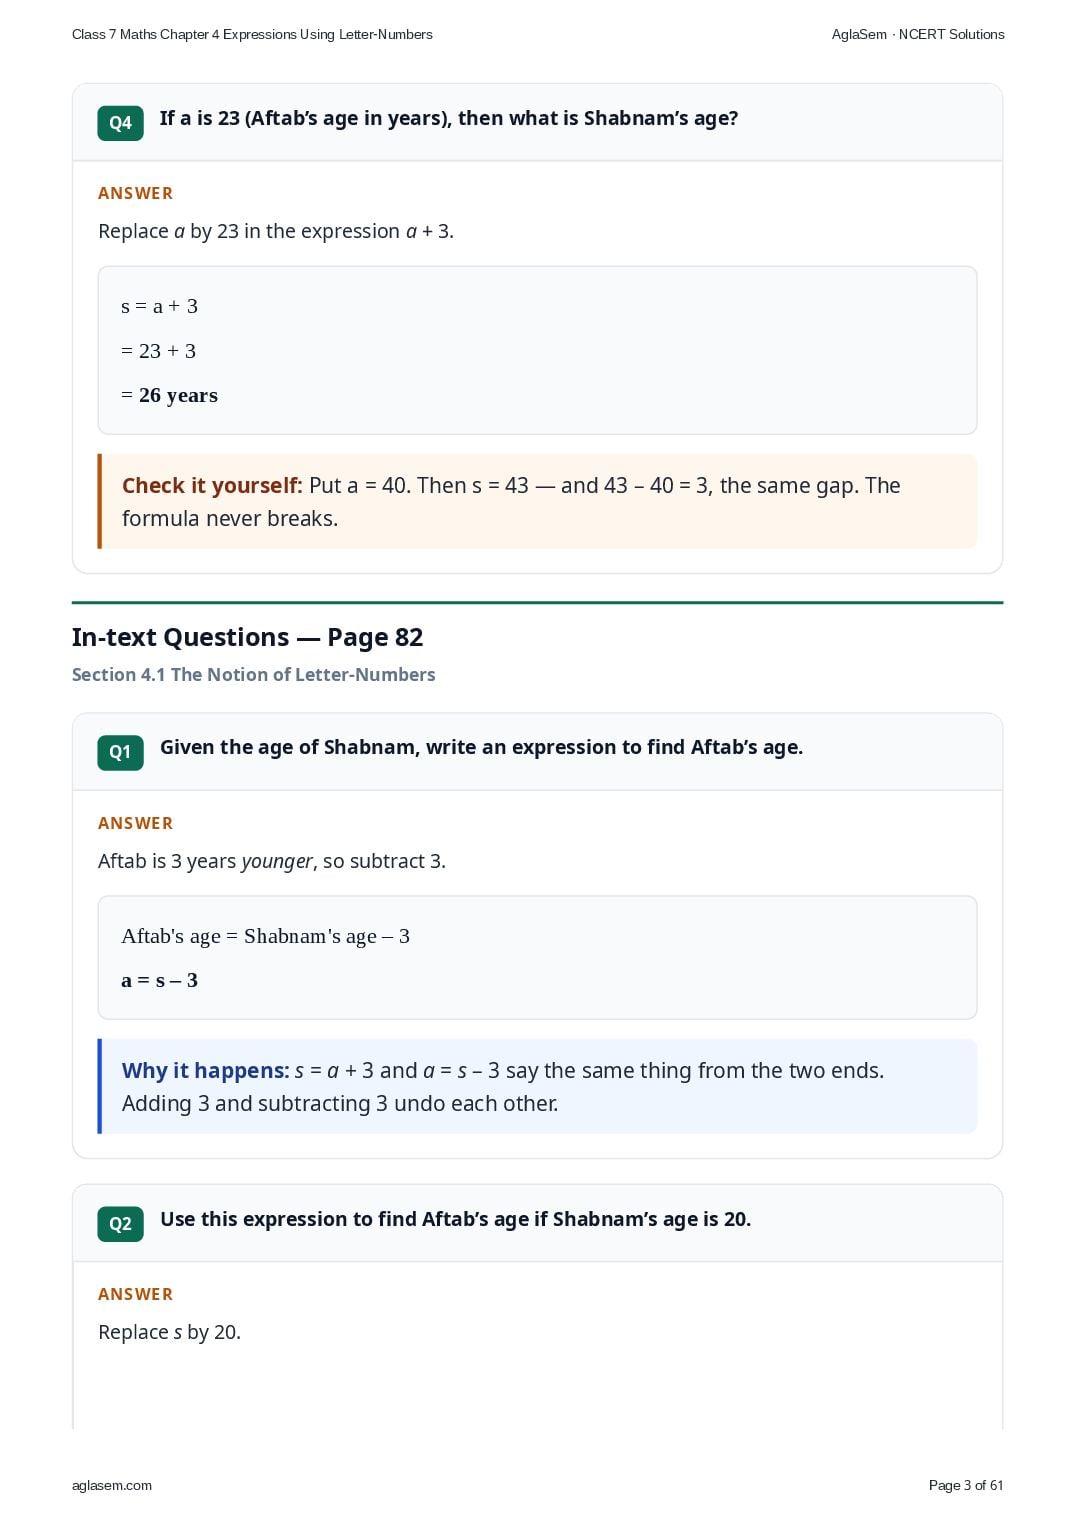
Task: Click the AglaSem · NCERT Solutions header text
Action: [918, 34]
